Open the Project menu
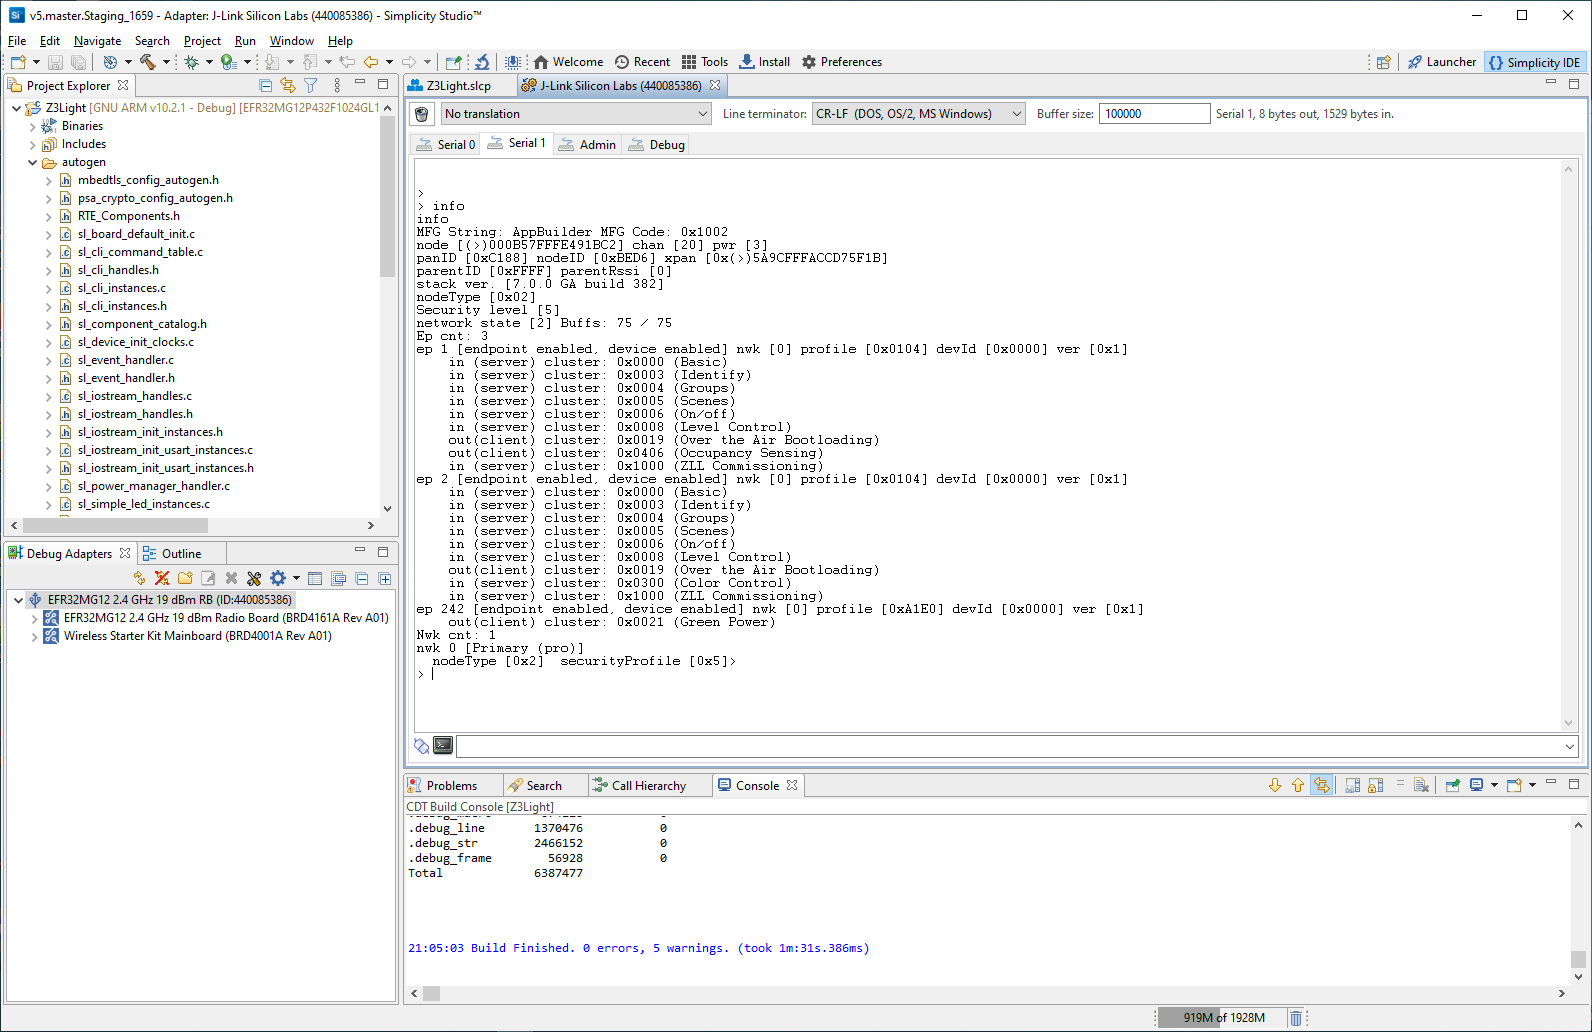 [x=202, y=41]
